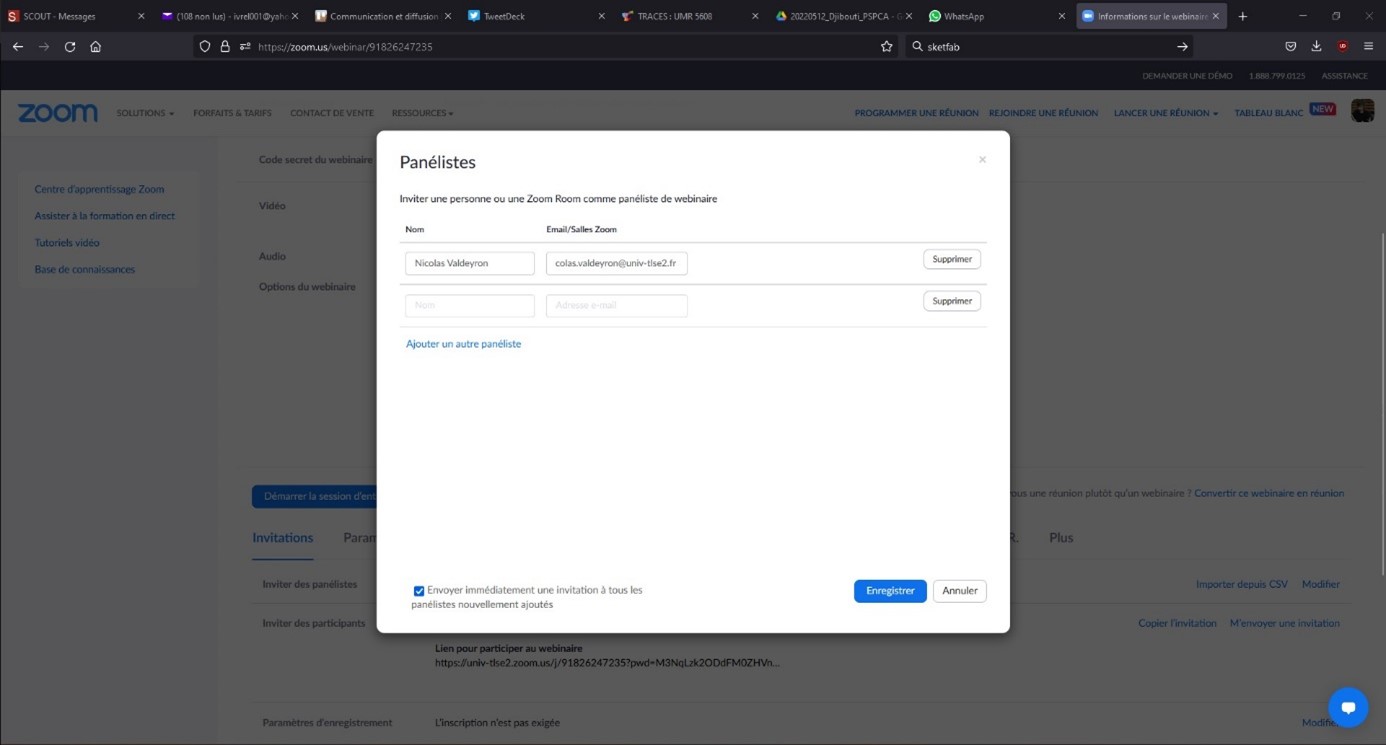Viewport: 1386px width, 745px height.
Task: Remove Nicolas Valdeyron with Supprimer button
Action: click(951, 259)
